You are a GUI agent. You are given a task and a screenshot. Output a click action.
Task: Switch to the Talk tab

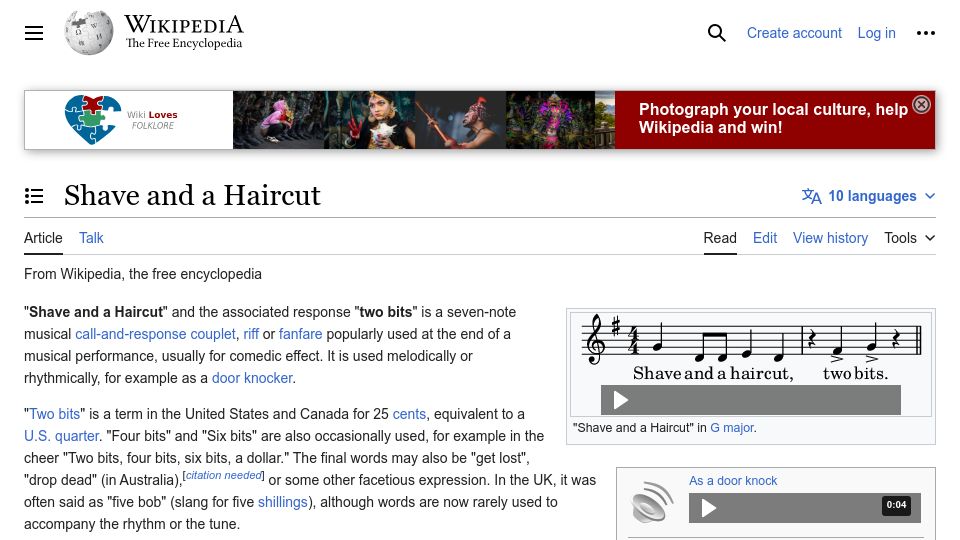coord(91,238)
